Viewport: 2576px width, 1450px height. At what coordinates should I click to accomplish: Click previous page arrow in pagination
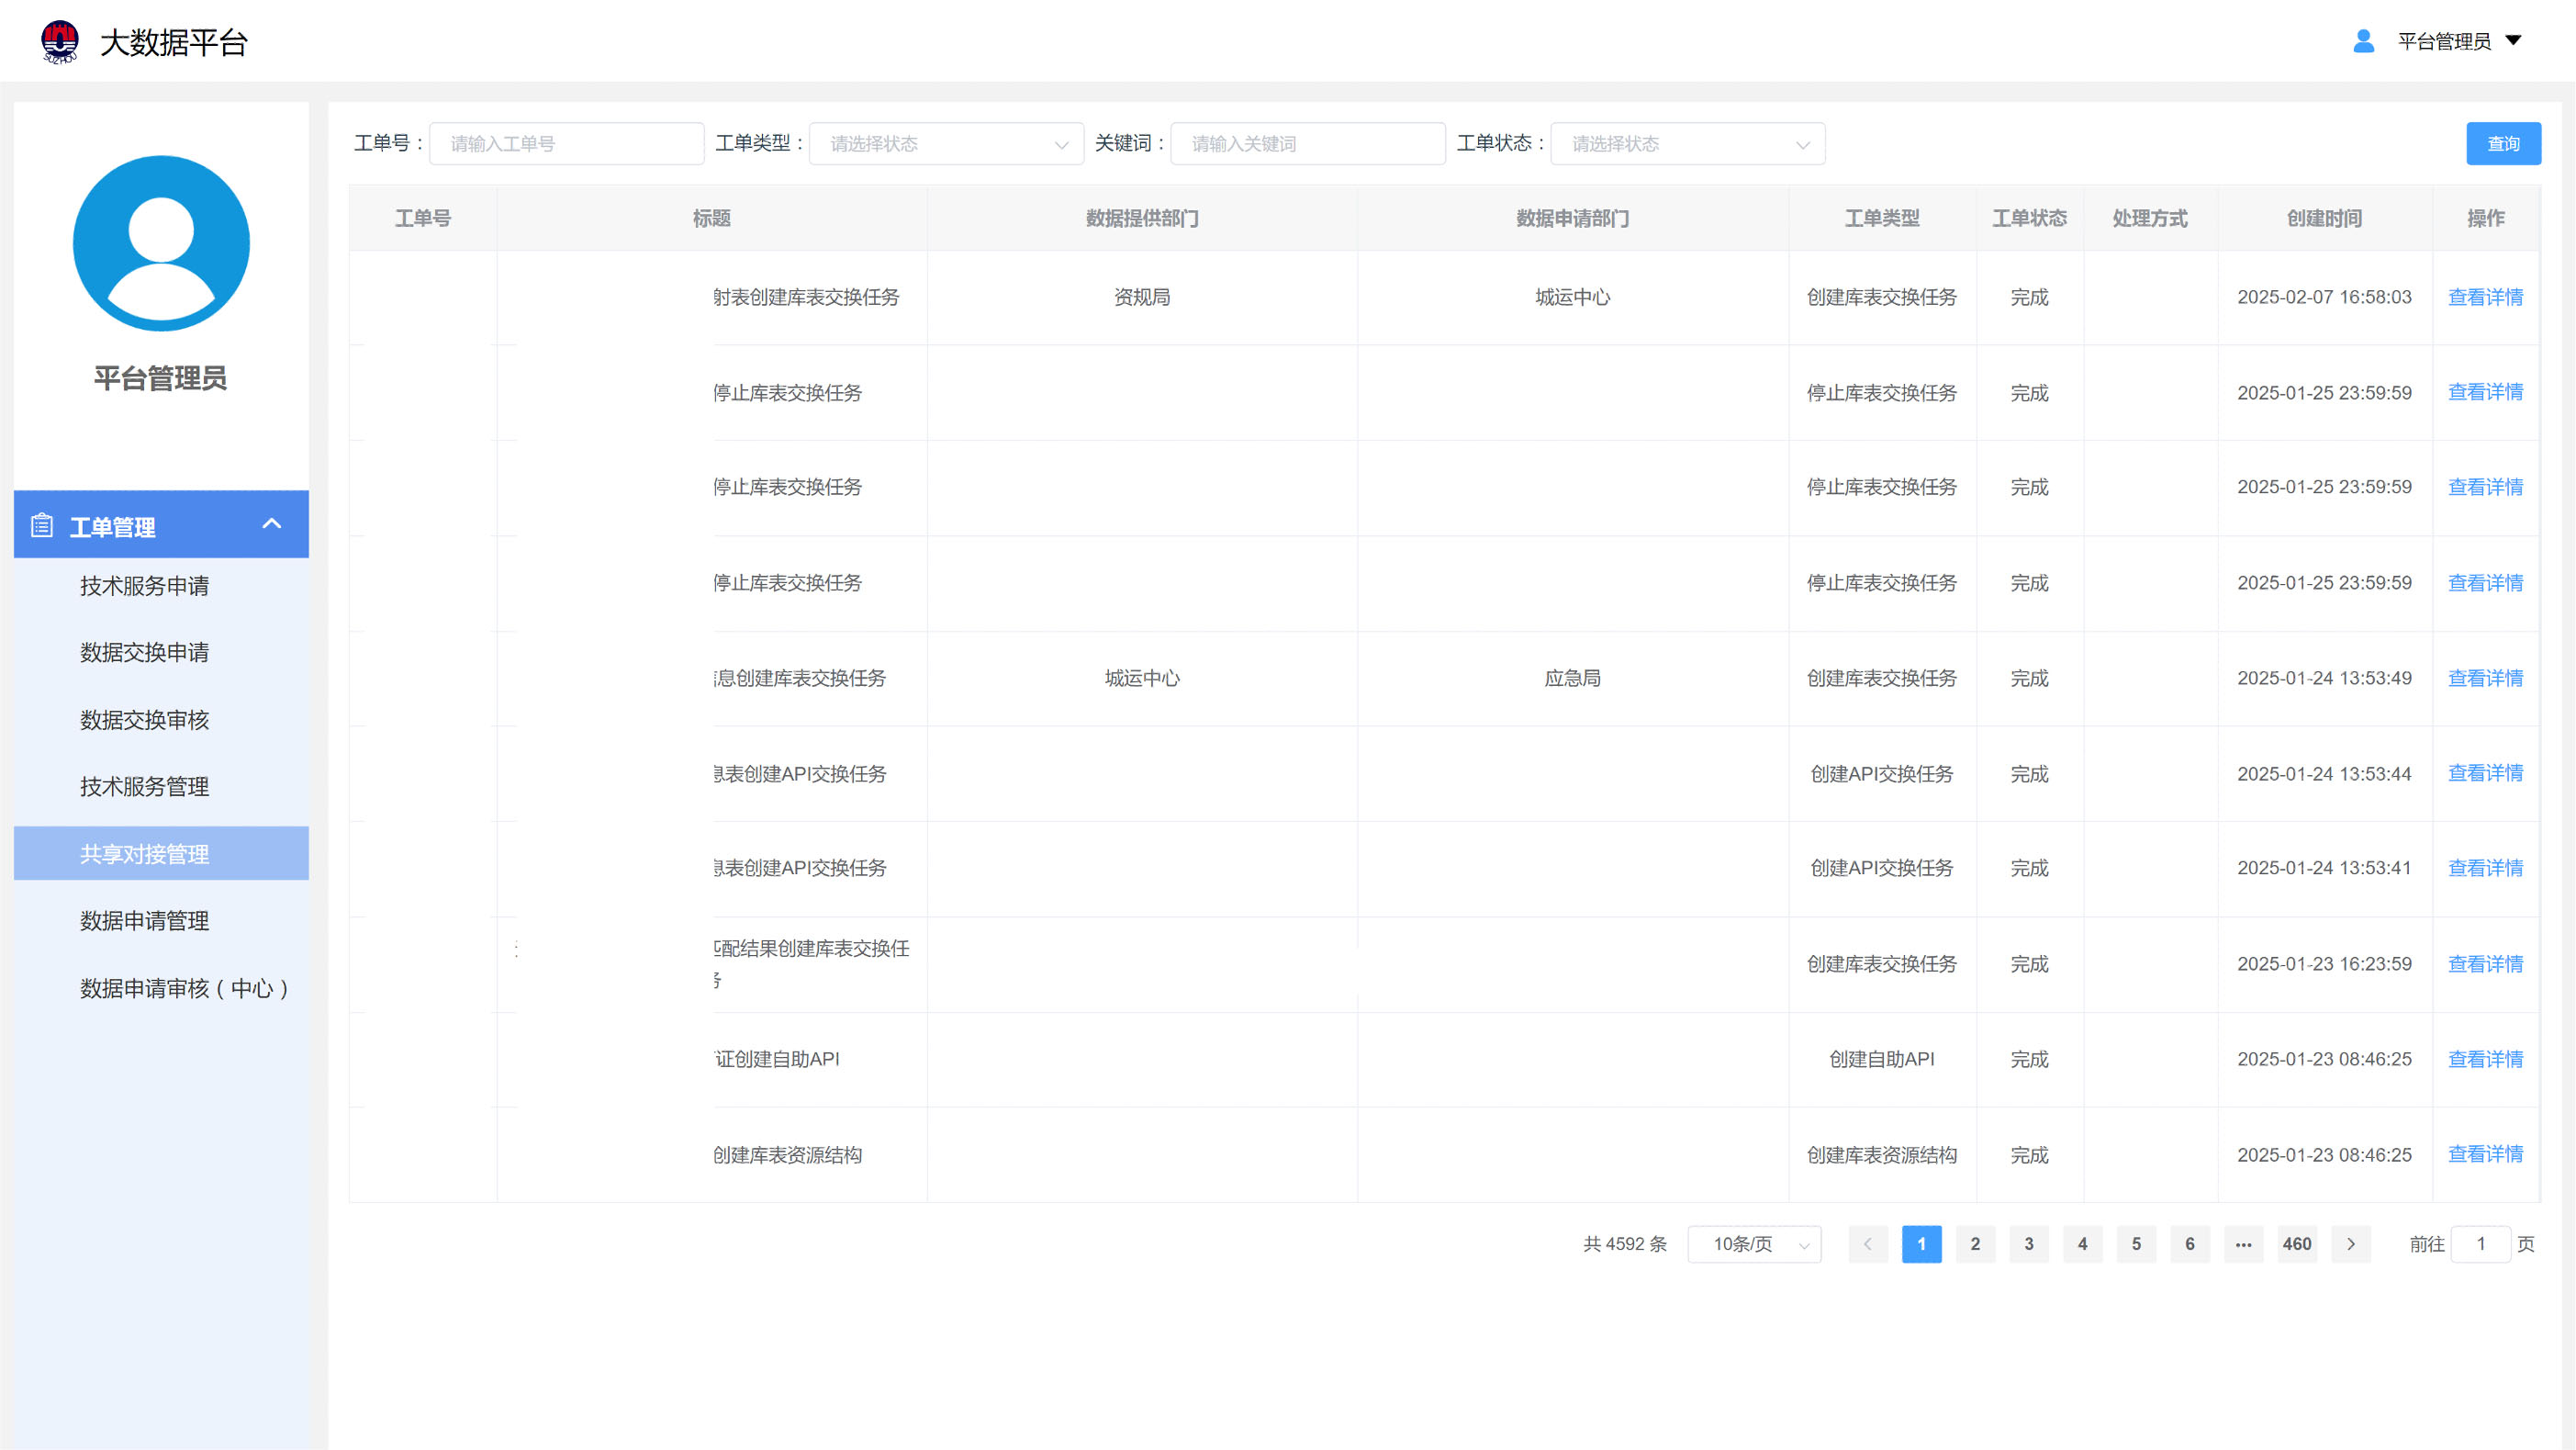click(1867, 1244)
